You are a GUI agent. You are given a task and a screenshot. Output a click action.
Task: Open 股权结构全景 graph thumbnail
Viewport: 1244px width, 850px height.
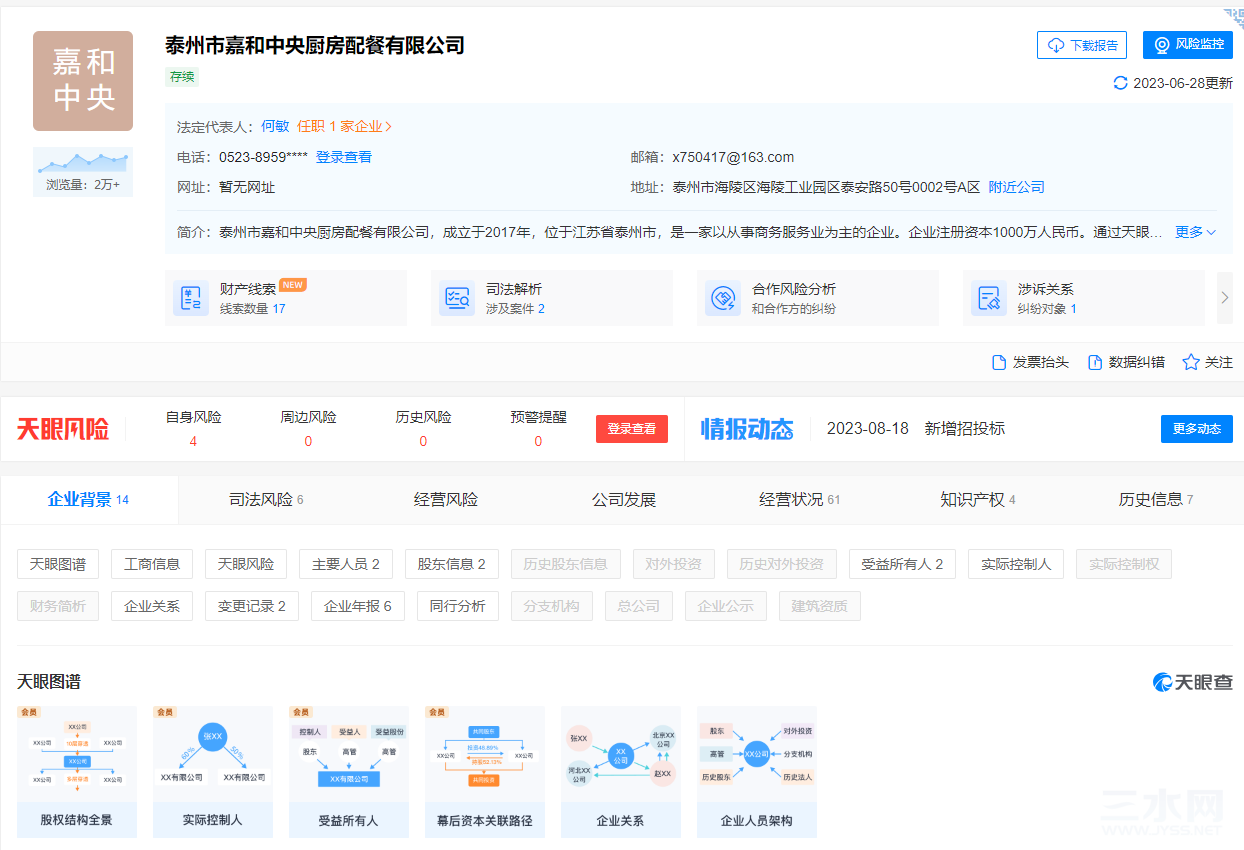(x=77, y=772)
